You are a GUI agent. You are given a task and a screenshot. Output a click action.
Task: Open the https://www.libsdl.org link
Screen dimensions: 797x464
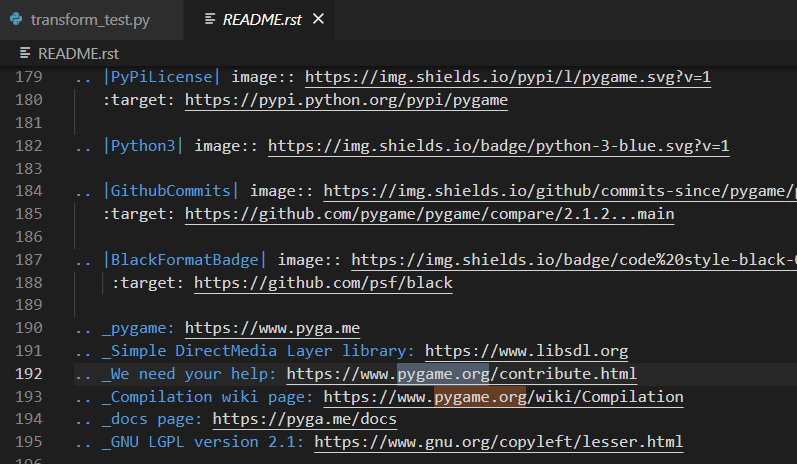pos(527,351)
